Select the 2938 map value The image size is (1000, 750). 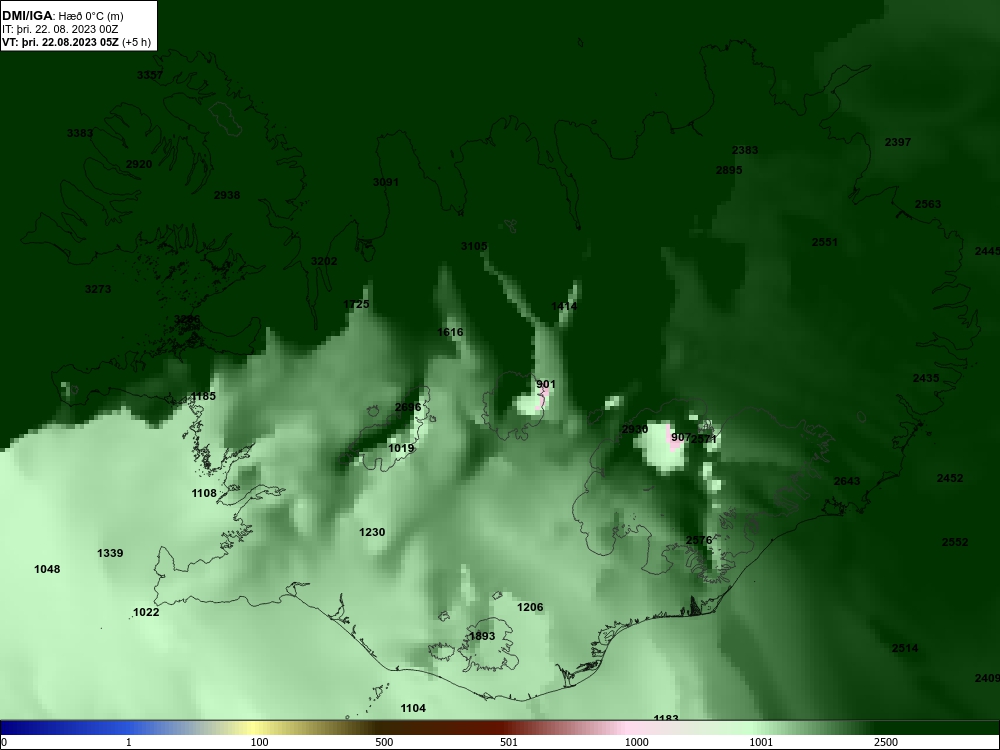[x=227, y=195]
